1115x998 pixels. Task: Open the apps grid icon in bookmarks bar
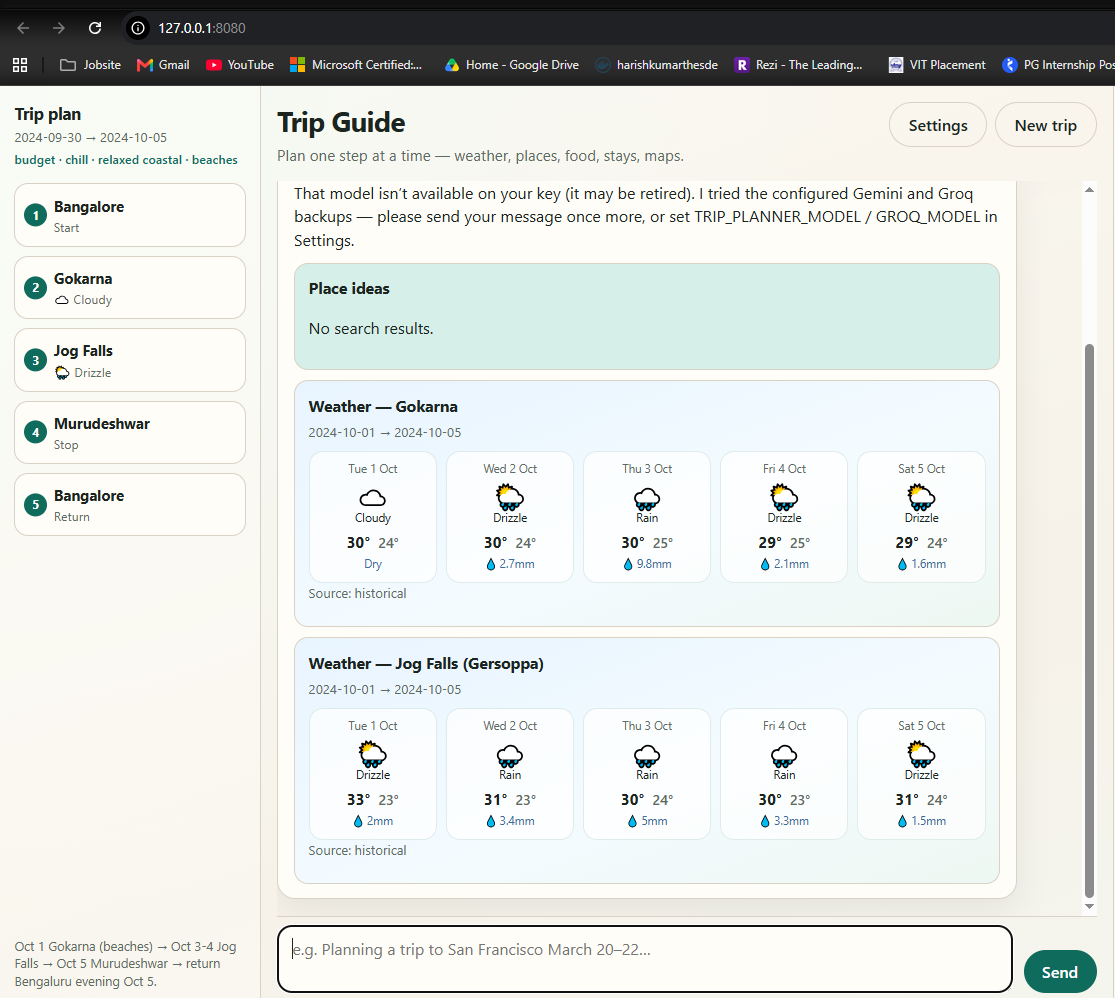pyautogui.click(x=20, y=65)
